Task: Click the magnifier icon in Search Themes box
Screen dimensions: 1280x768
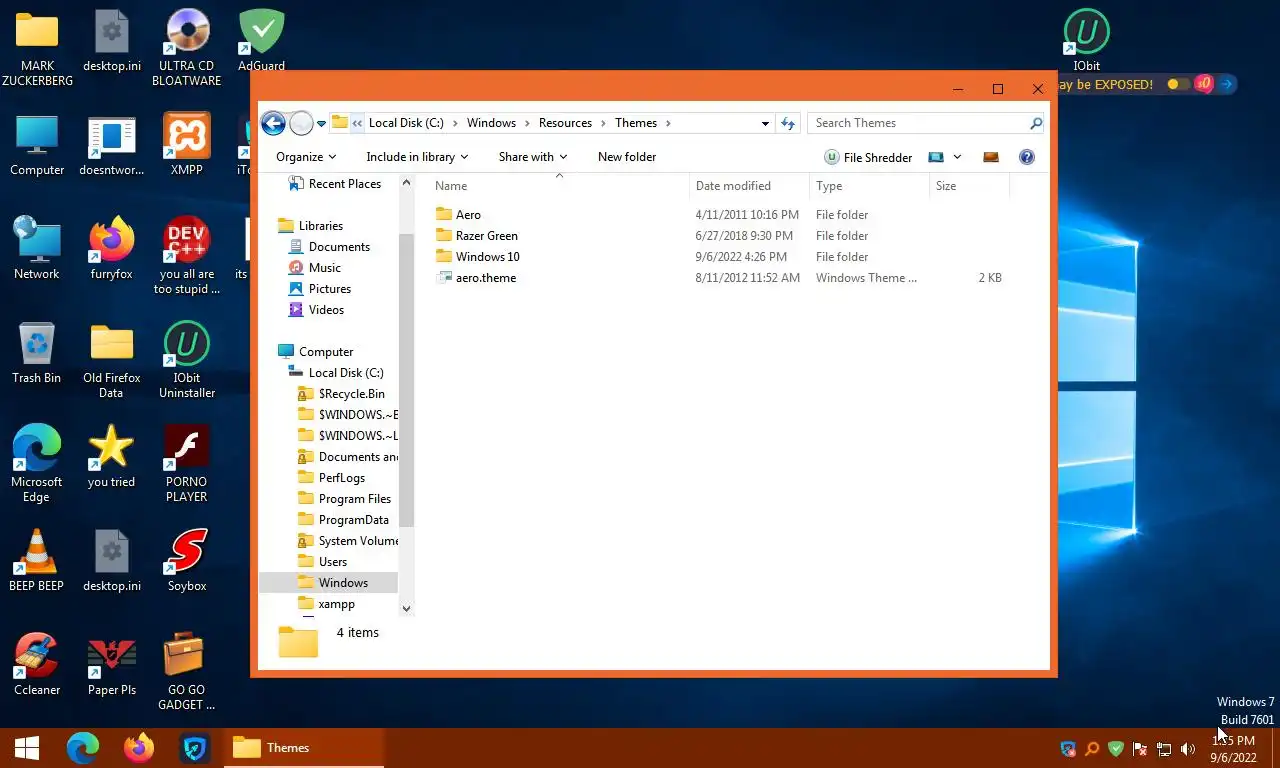Action: 1036,123
